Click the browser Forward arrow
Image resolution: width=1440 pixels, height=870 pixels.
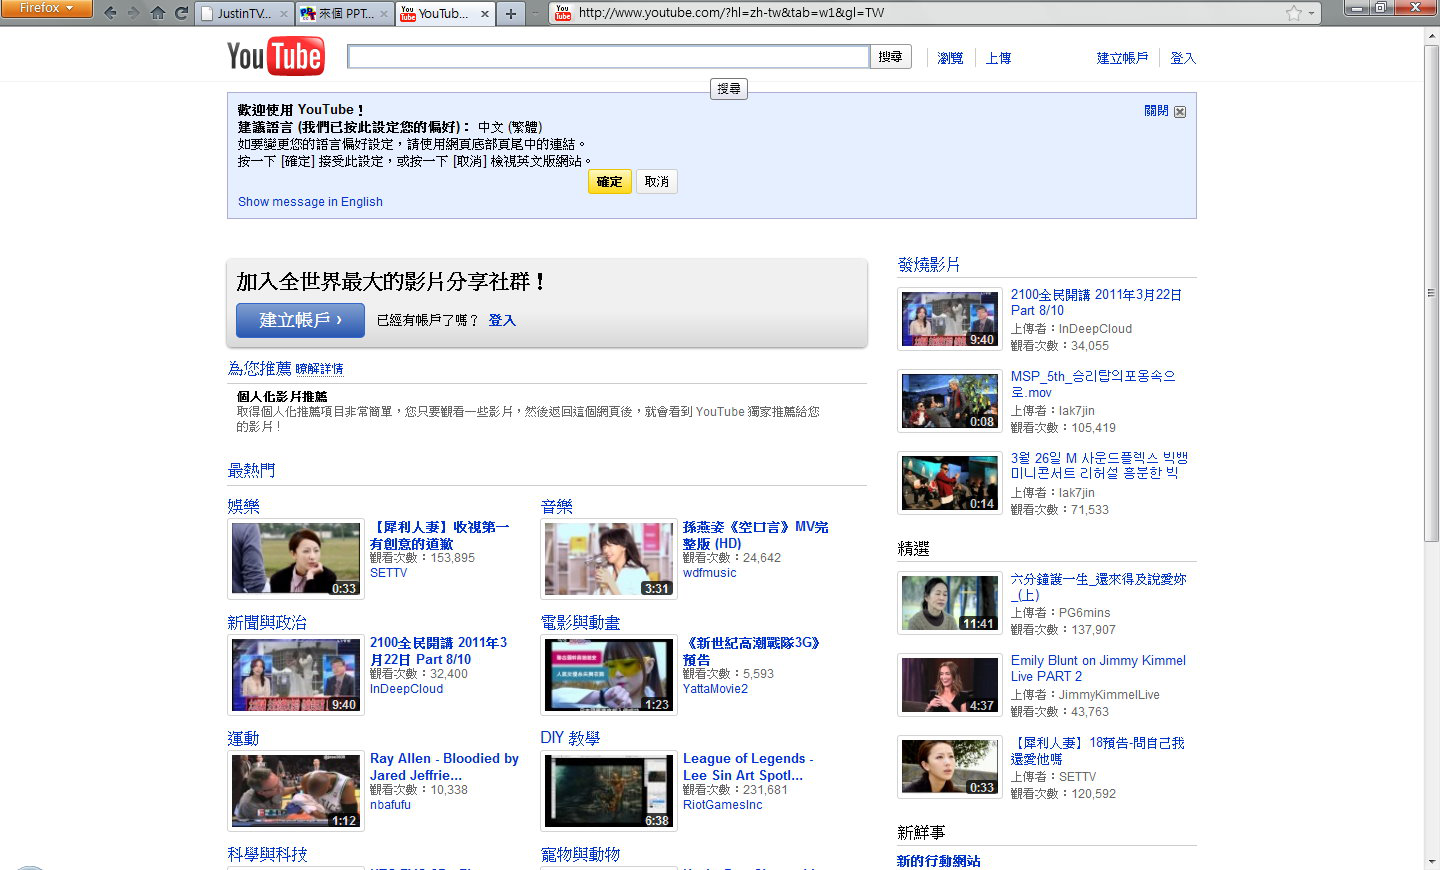click(134, 13)
